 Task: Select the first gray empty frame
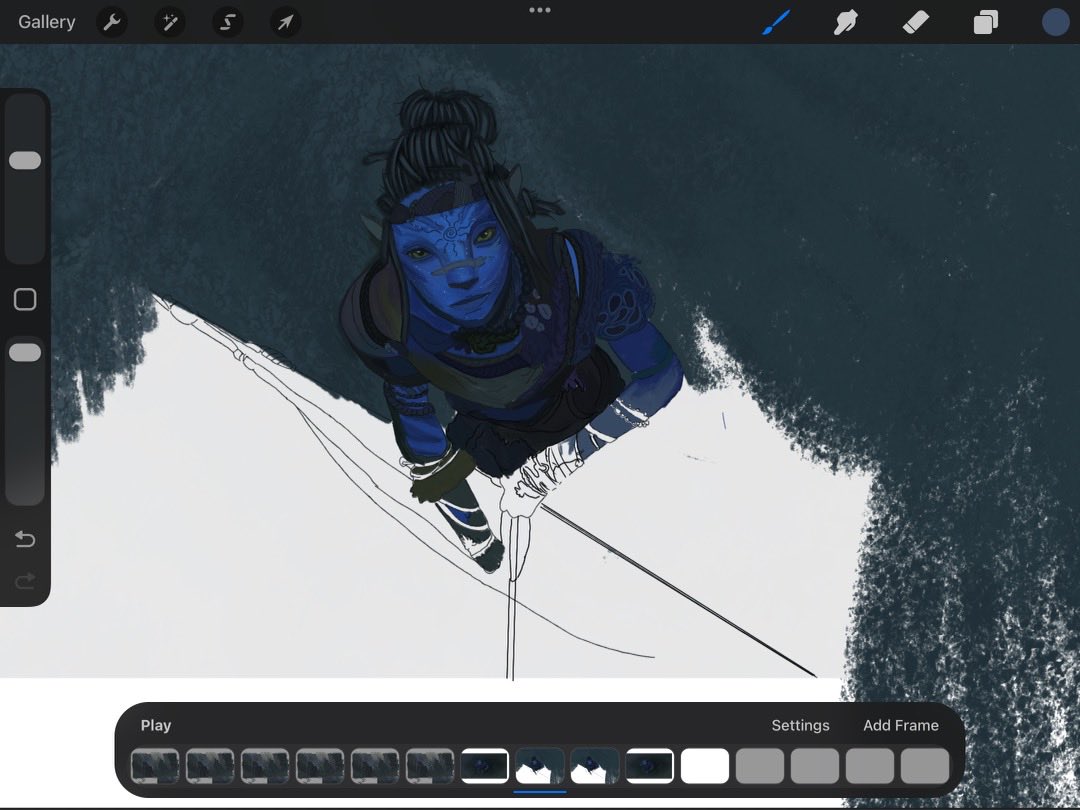[760, 766]
